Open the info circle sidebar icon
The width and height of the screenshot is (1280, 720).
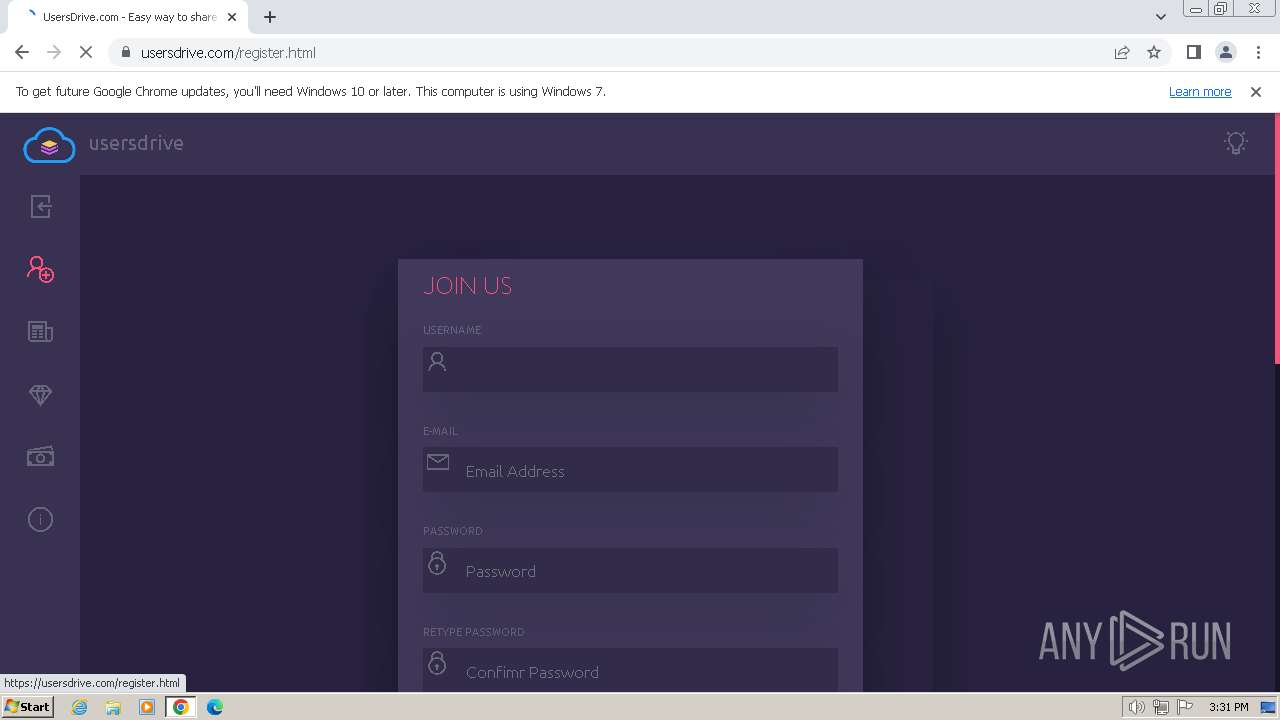click(x=40, y=519)
